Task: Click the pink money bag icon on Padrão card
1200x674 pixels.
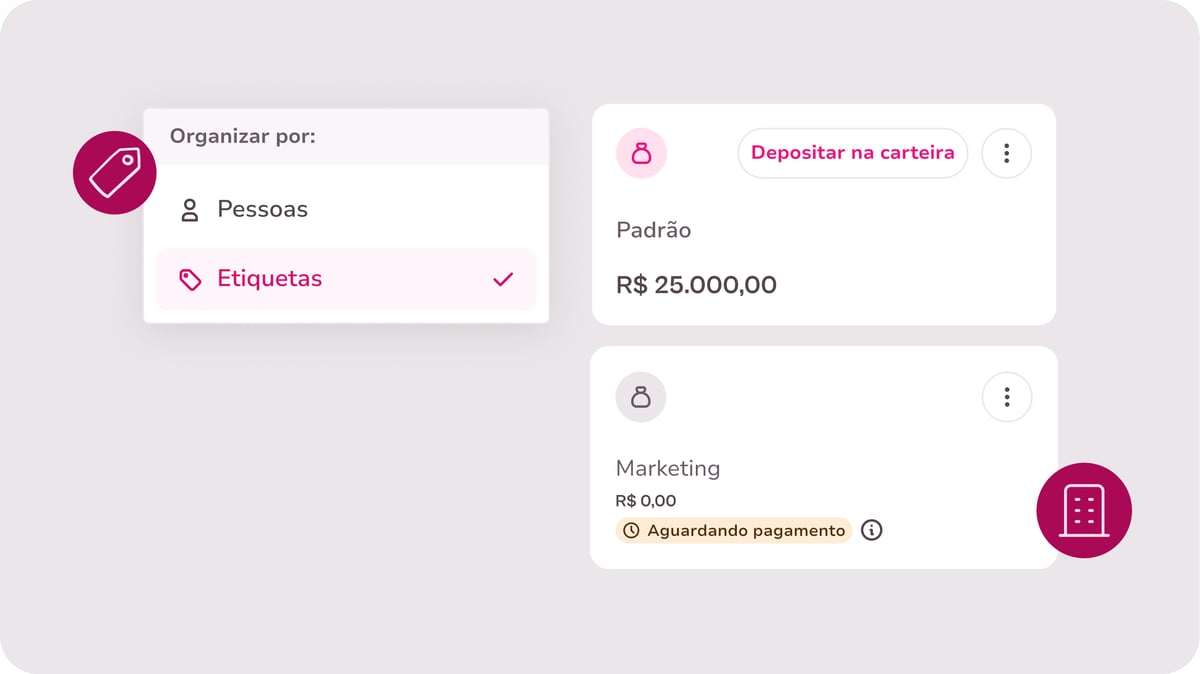Action: (x=641, y=154)
